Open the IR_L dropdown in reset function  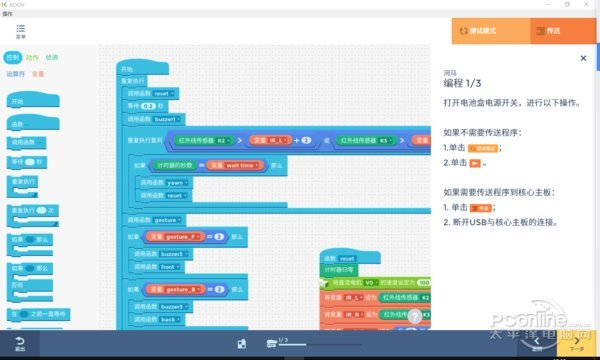pos(354,298)
